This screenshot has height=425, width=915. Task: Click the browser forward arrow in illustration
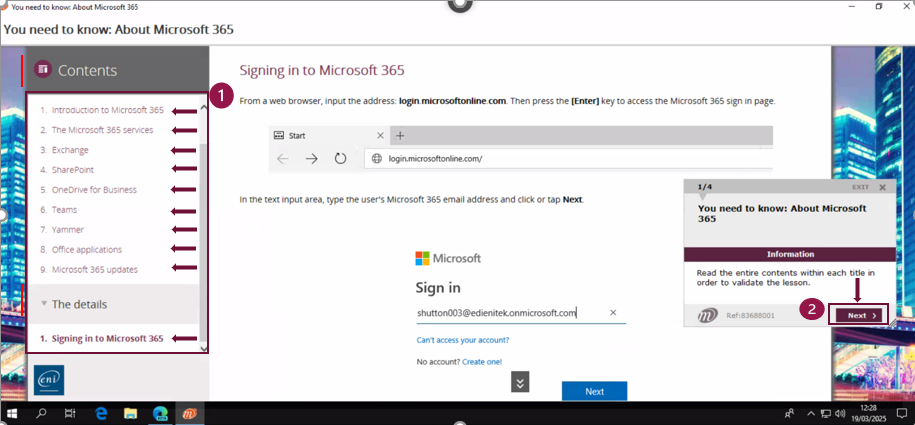[x=312, y=158]
